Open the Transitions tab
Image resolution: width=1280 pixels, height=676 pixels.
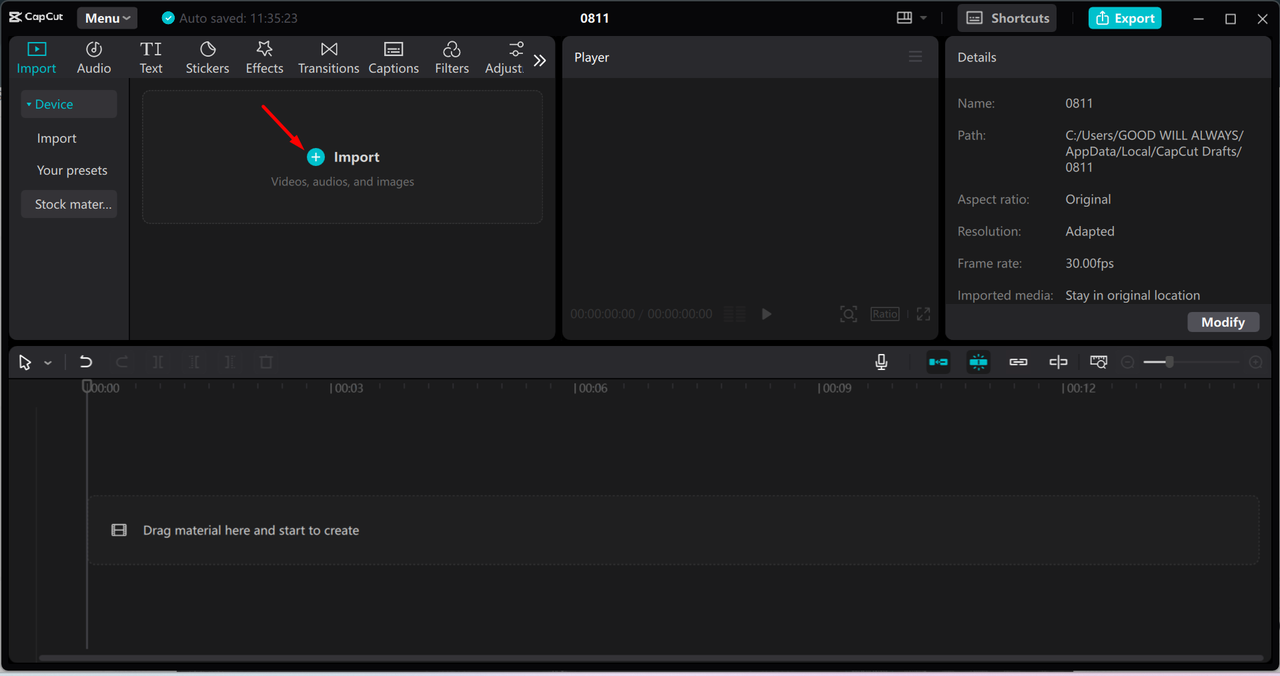pos(329,58)
